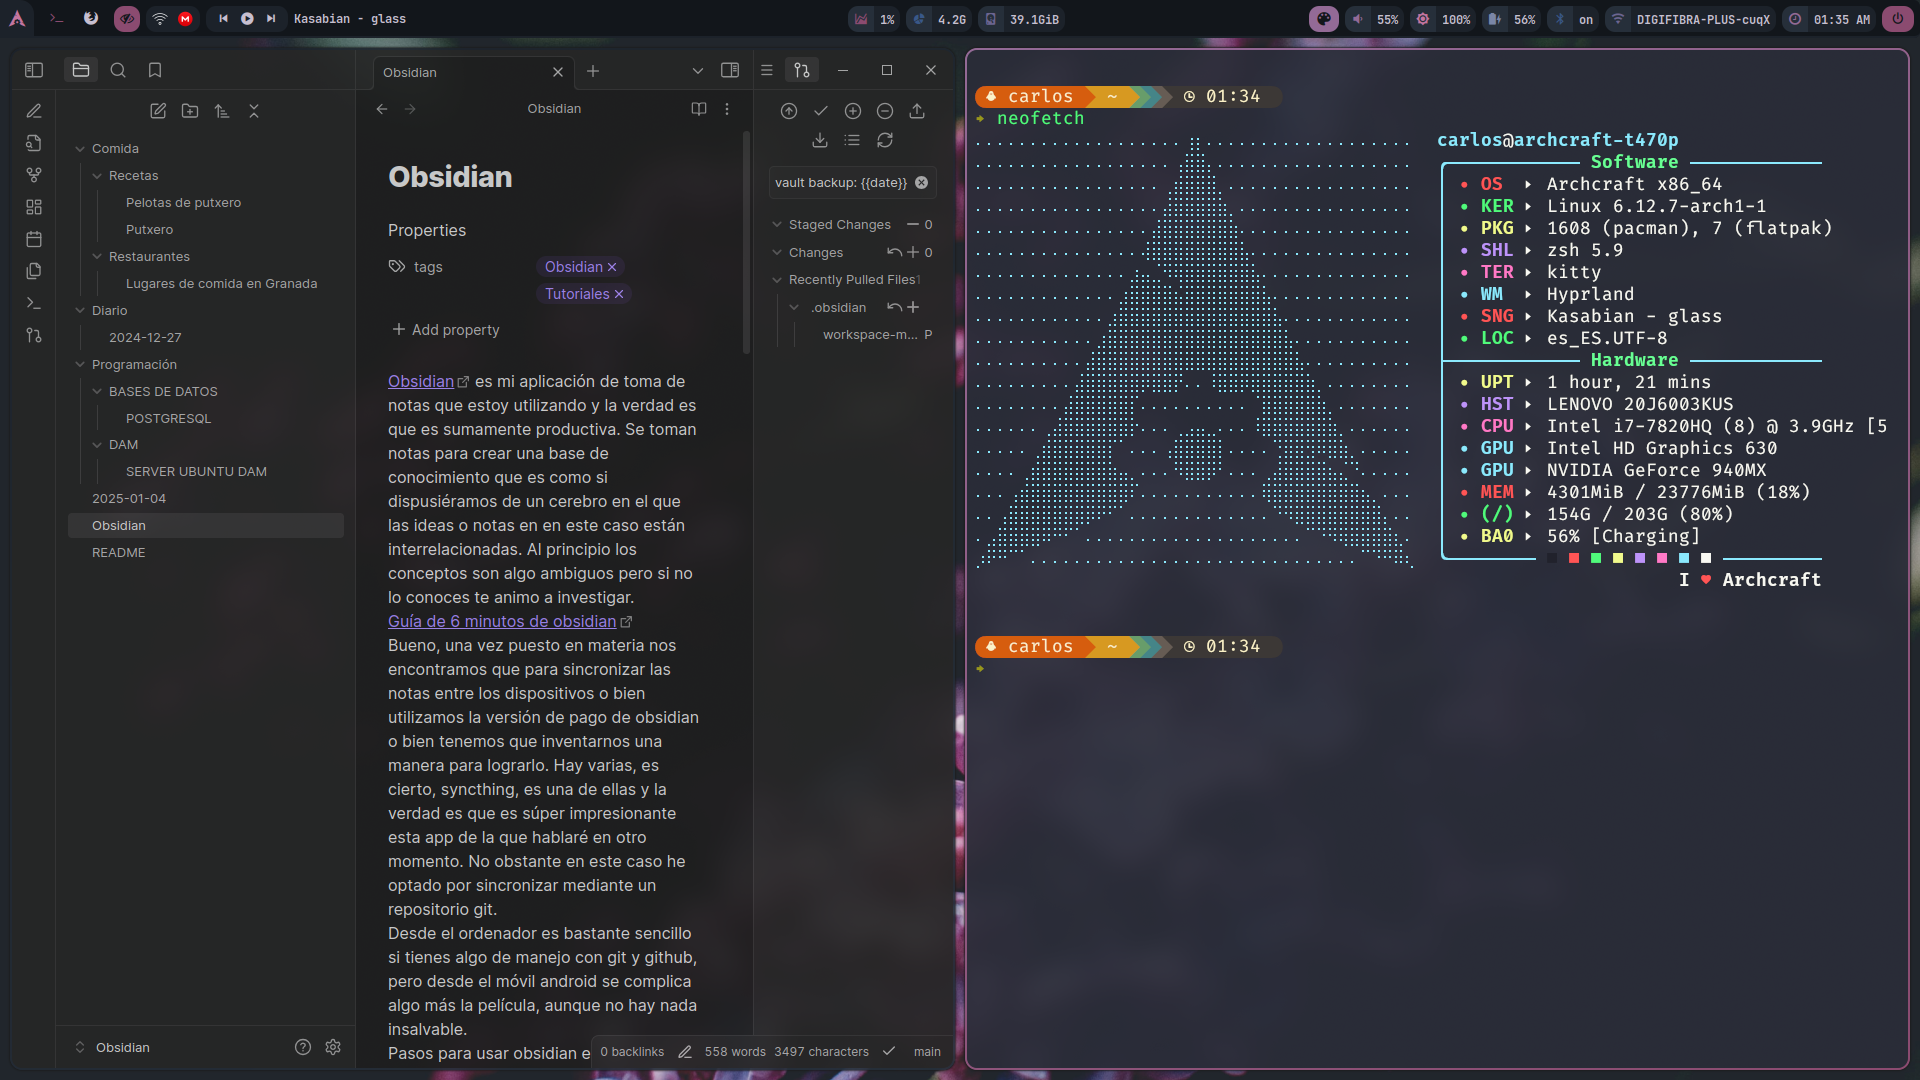Switch note to reading view

699,109
